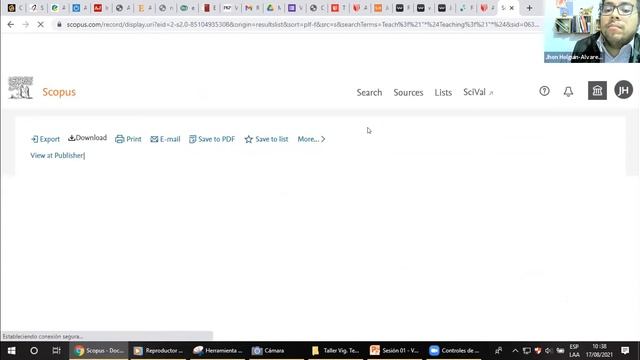This screenshot has height=360, width=640.
Task: Export the document record
Action: [45, 139]
